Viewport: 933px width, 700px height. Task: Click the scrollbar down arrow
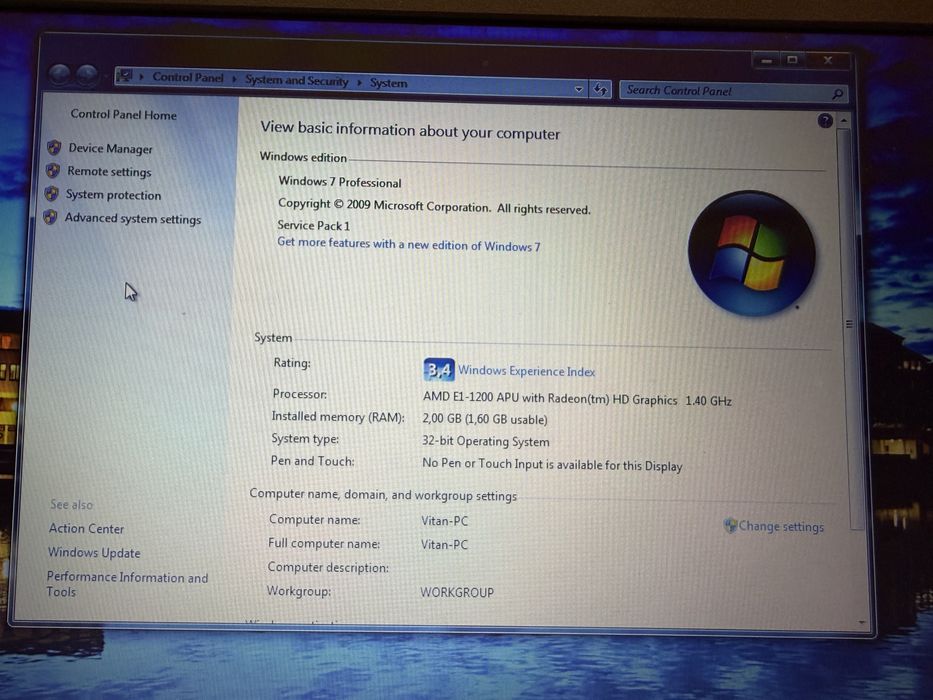[862, 622]
